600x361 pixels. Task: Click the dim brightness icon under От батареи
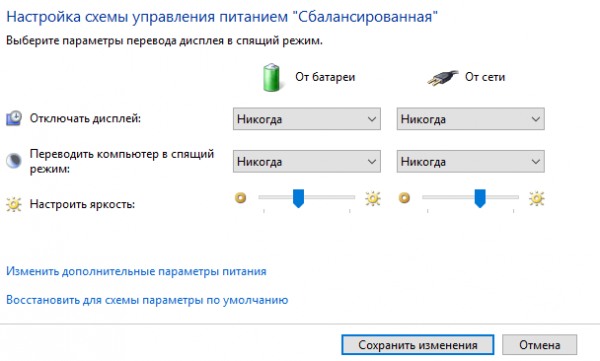pyautogui.click(x=241, y=198)
